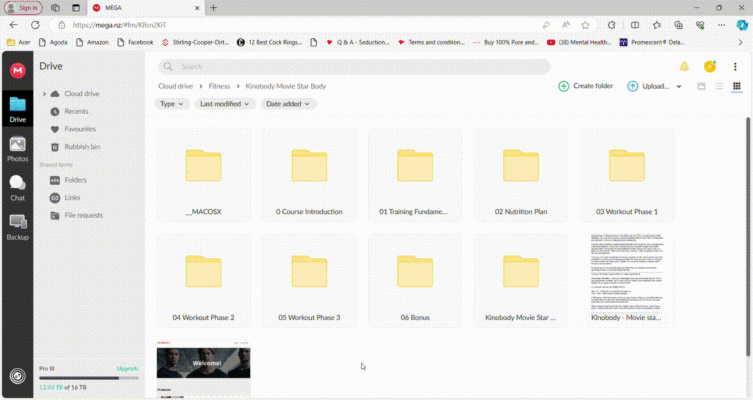Switch to list view layout
The image size is (753, 400).
[719, 87]
